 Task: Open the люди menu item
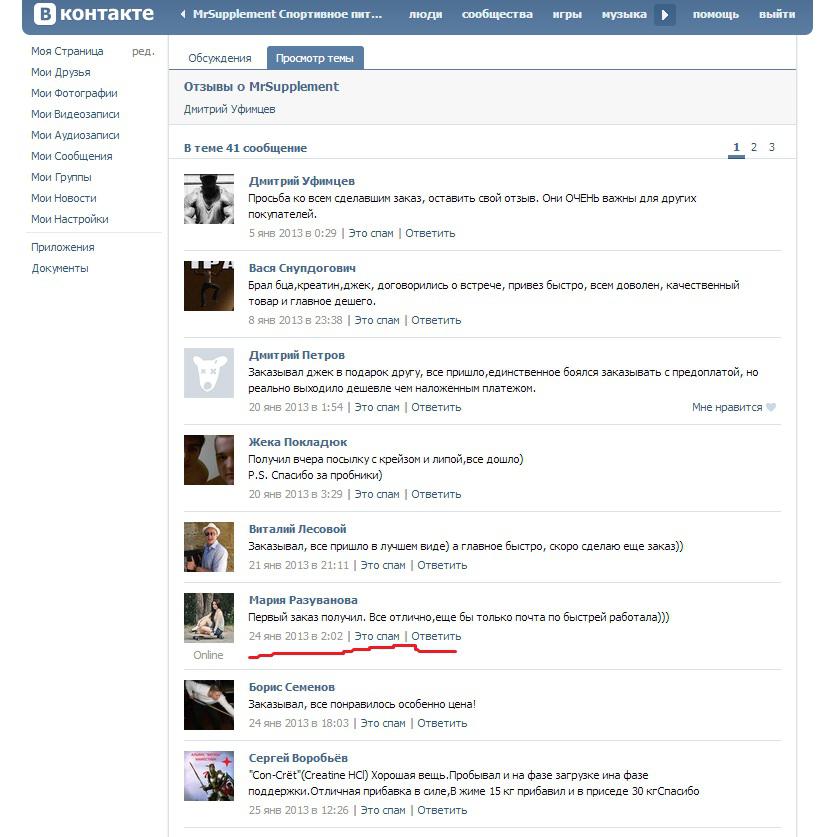click(x=426, y=14)
